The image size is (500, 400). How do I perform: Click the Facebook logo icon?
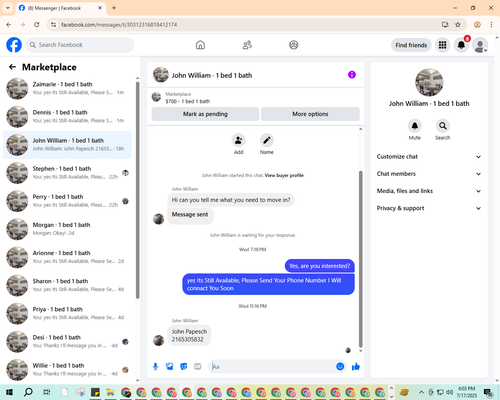coord(14,45)
